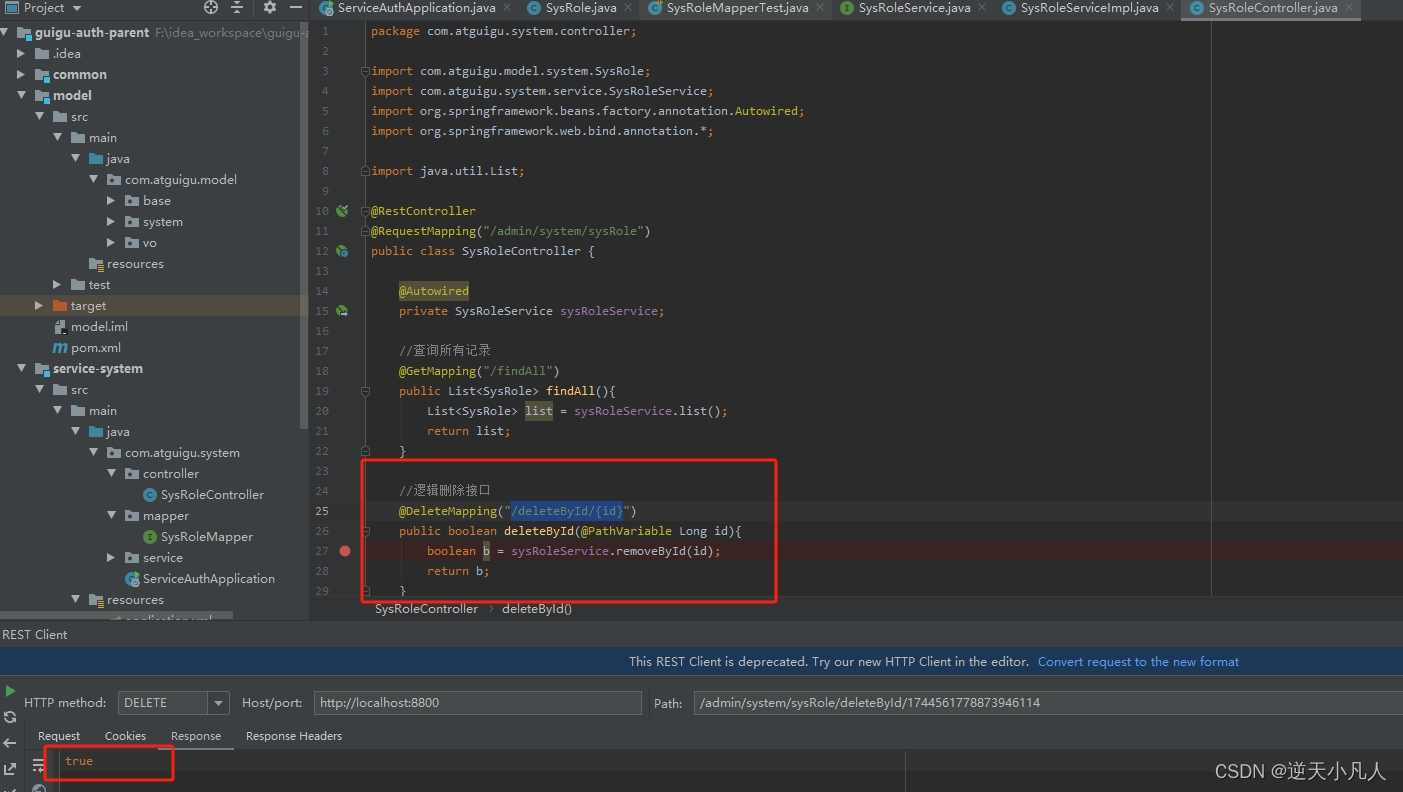This screenshot has height=792, width=1403.
Task: Click the collapse all icon in Project panel
Action: [x=237, y=8]
